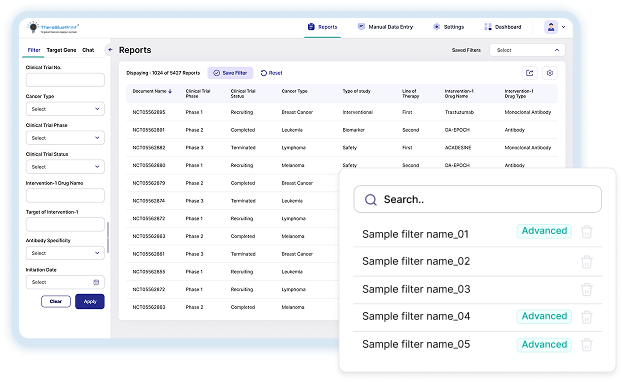623x382 pixels.
Task: Open the Reports tab in top navigation
Action: (323, 27)
